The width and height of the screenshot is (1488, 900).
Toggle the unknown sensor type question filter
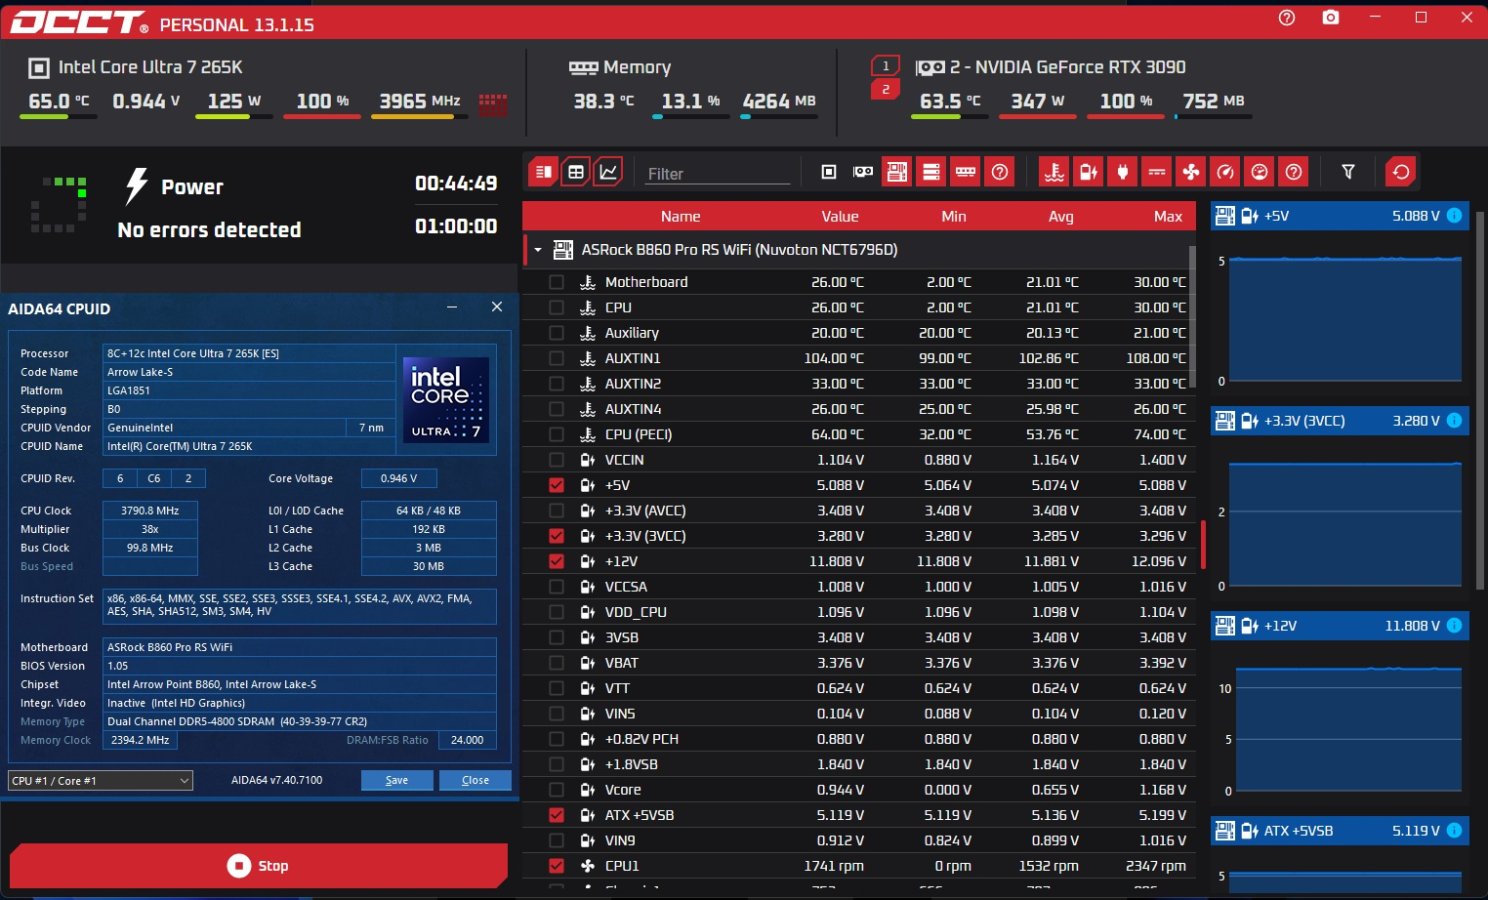pyautogui.click(x=1293, y=172)
